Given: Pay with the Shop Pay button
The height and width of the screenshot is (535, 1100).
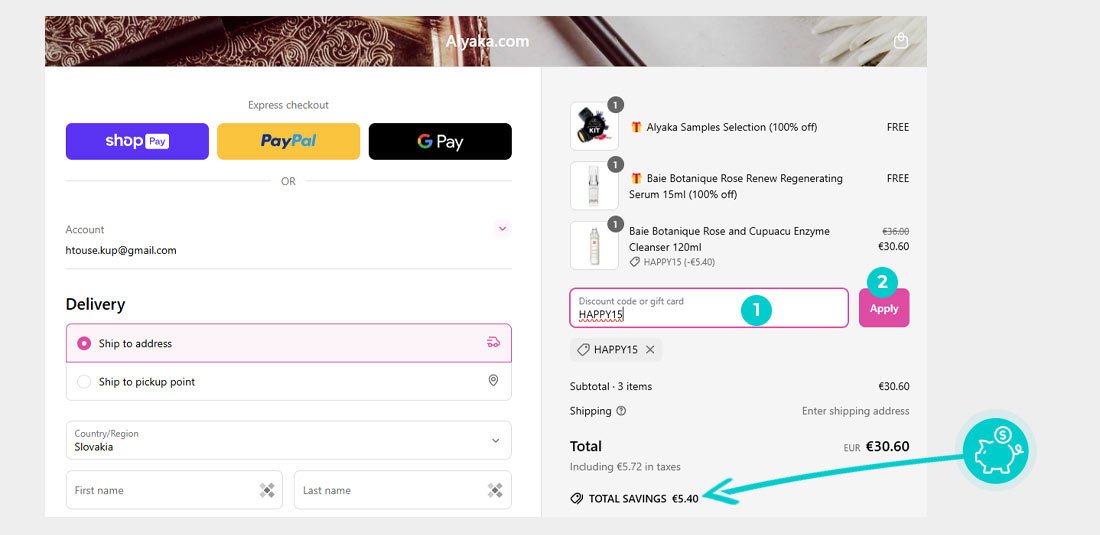Looking at the screenshot, I should (137, 141).
